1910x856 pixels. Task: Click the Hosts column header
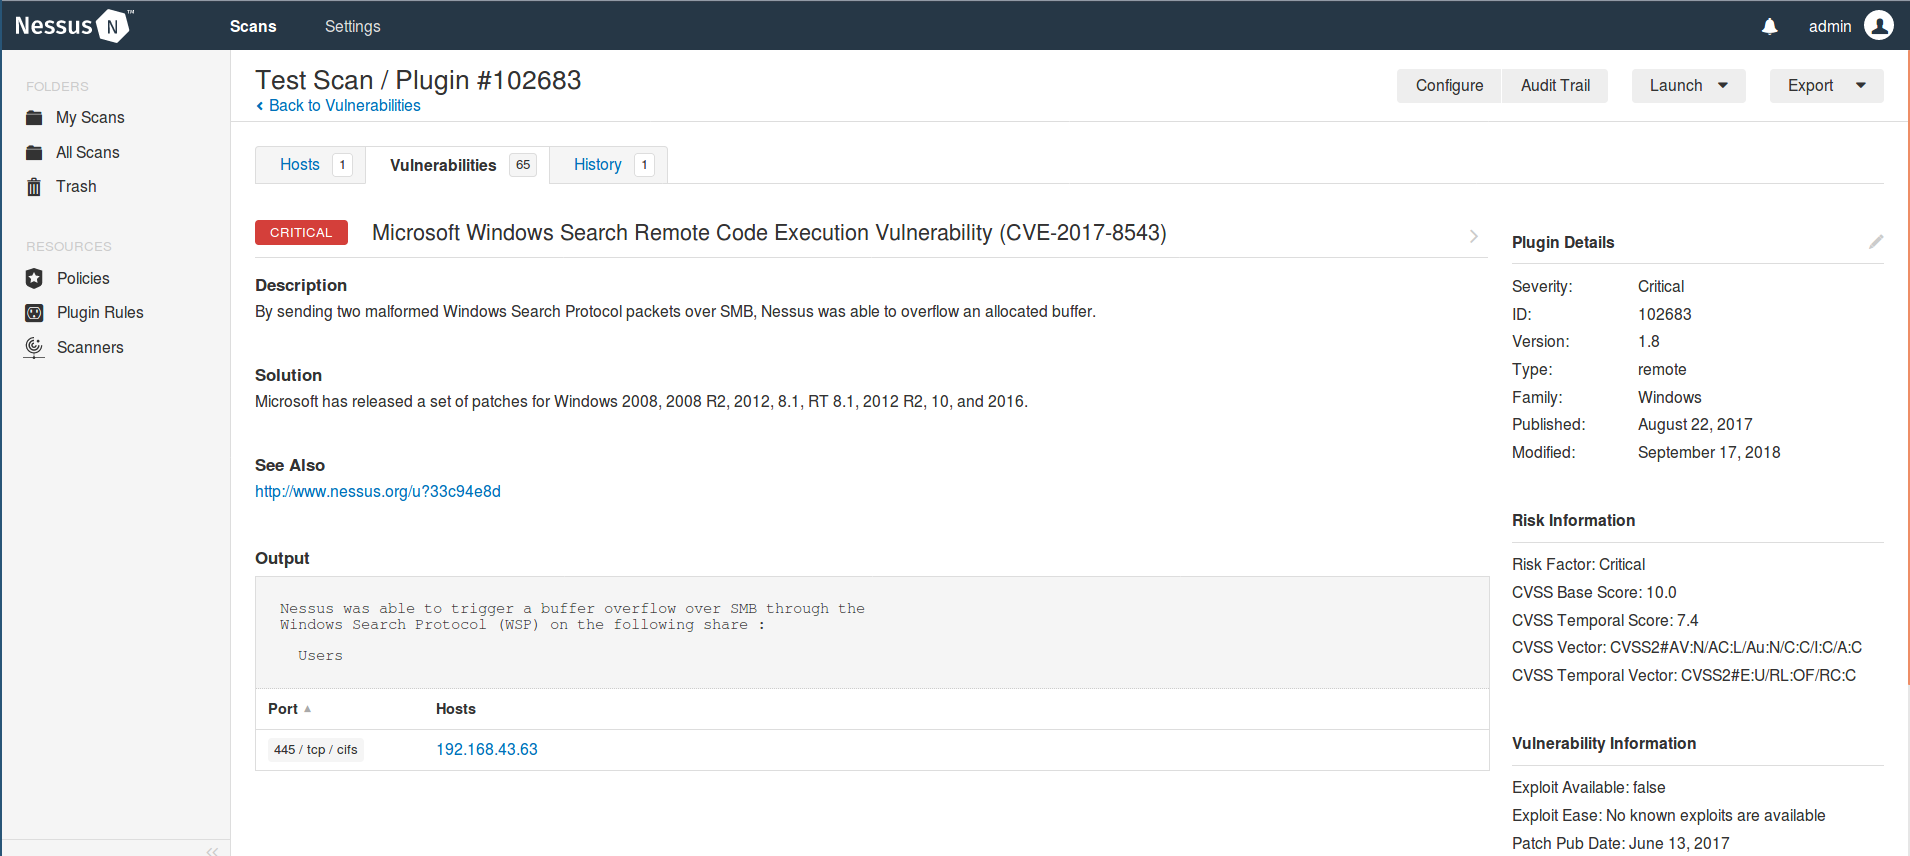click(x=456, y=709)
